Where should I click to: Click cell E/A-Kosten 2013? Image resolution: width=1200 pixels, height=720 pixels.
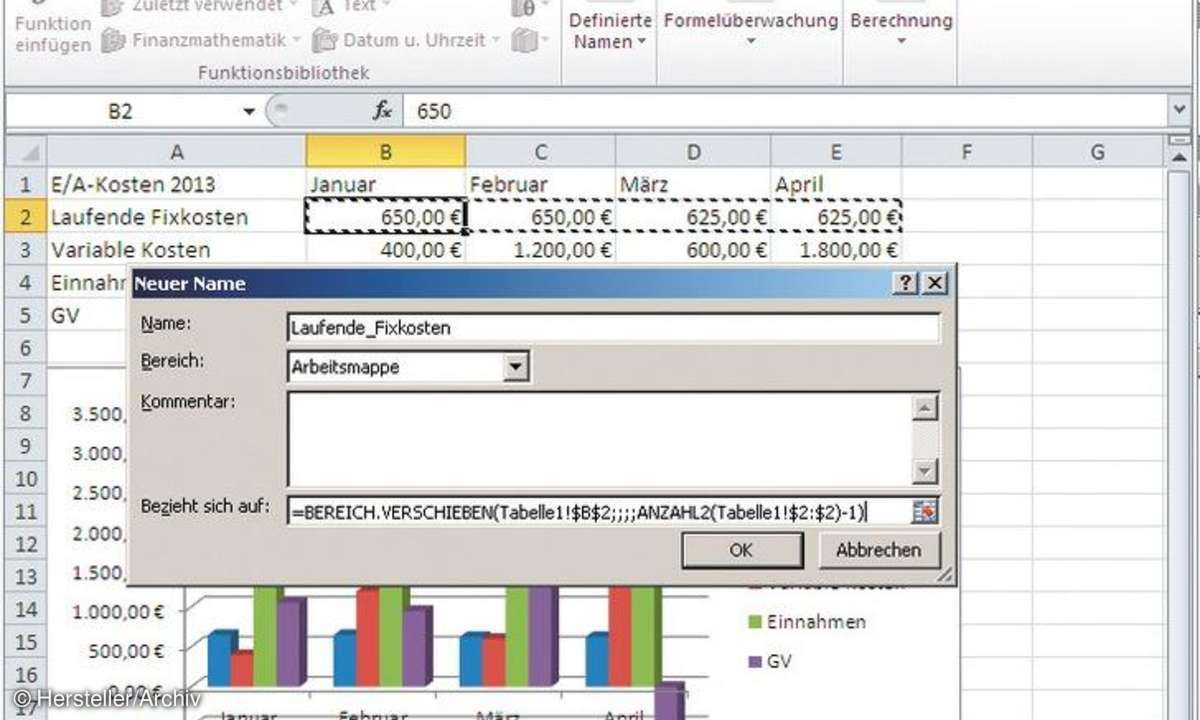(176, 184)
